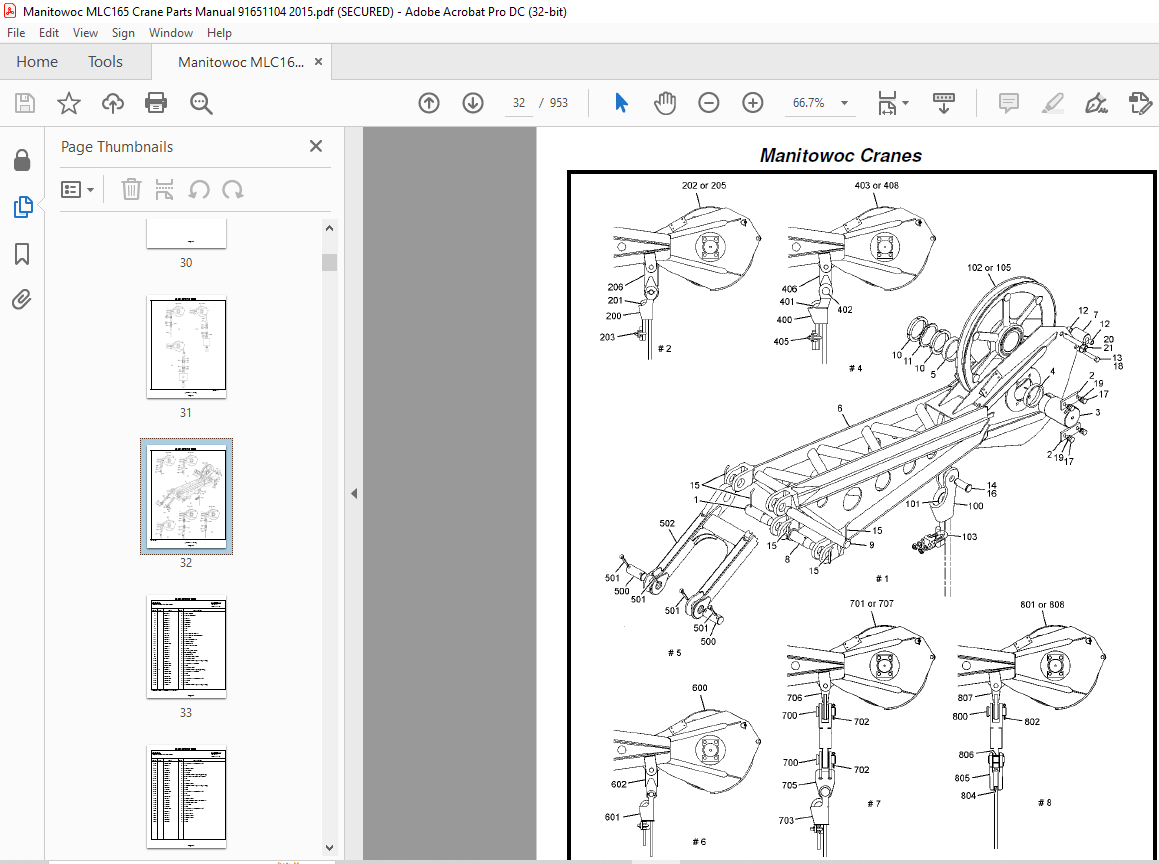Toggle the Page Thumbnails panel icon
This screenshot has width=1159, height=864.
coord(23,207)
